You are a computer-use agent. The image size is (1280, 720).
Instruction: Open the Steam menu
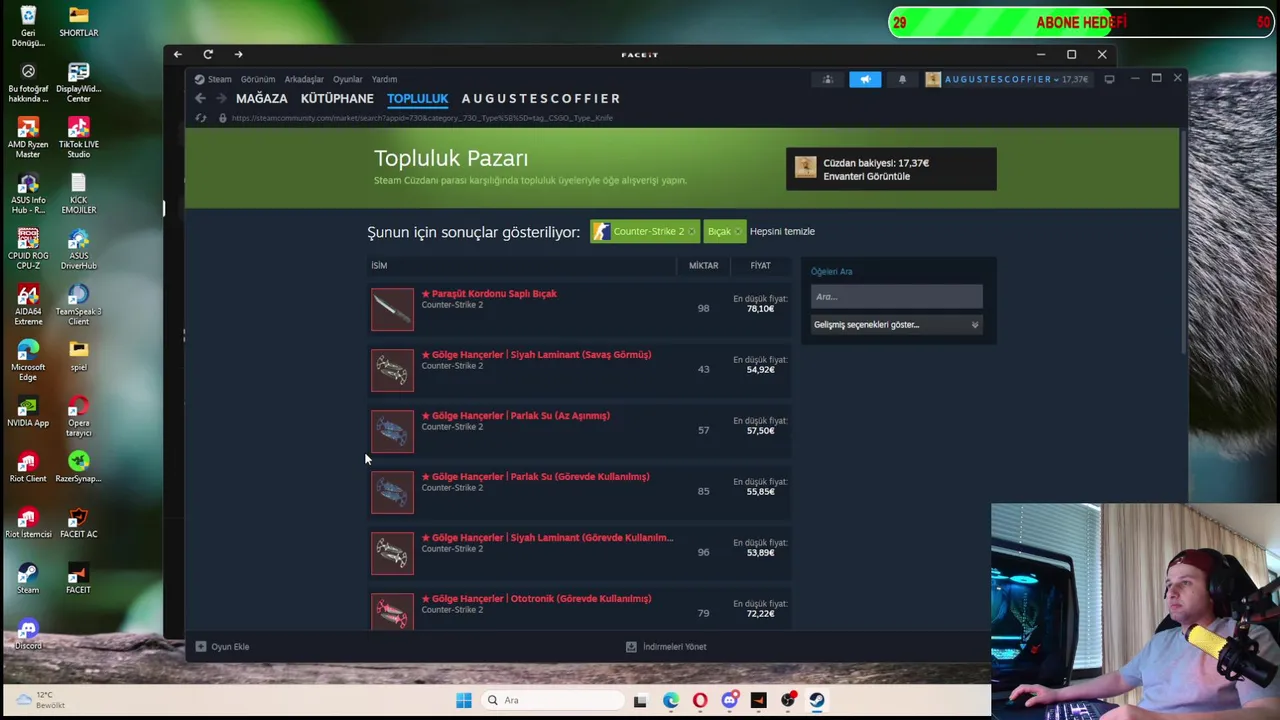(x=214, y=79)
